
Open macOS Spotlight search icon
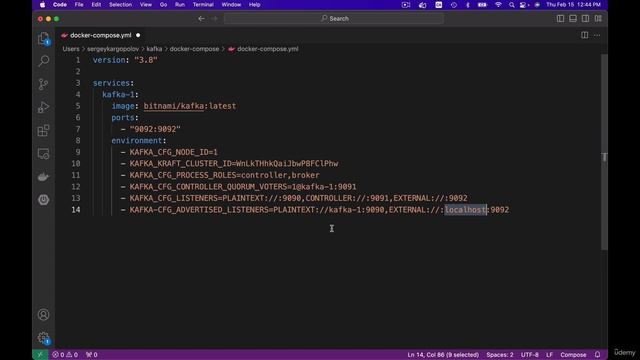click(x=511, y=4)
